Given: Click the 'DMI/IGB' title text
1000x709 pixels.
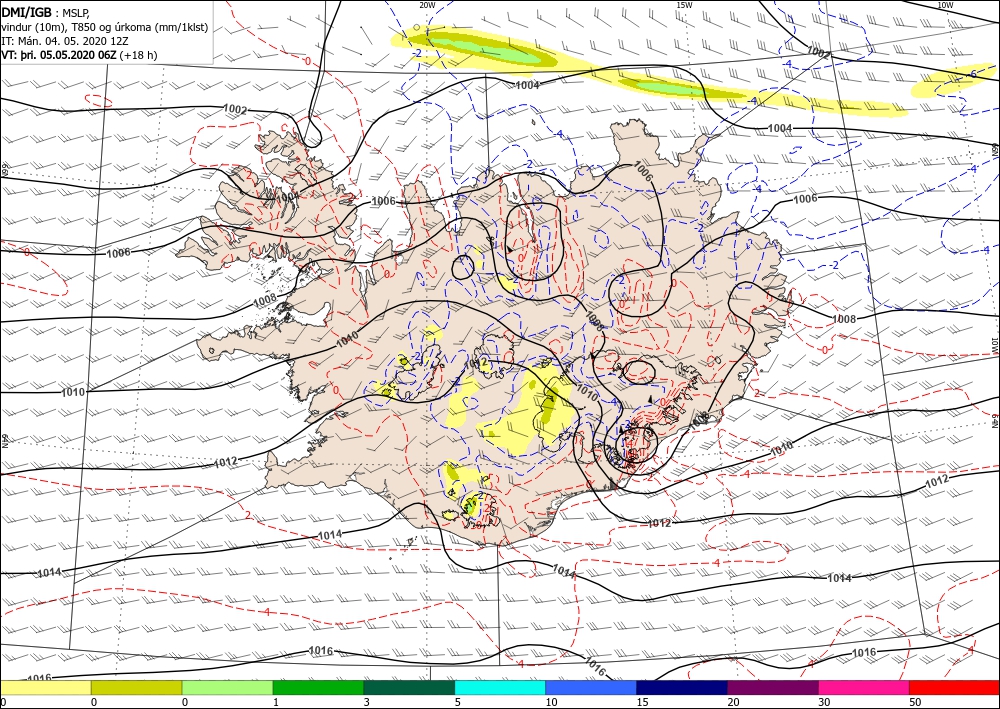Looking at the screenshot, I should coord(26,13).
